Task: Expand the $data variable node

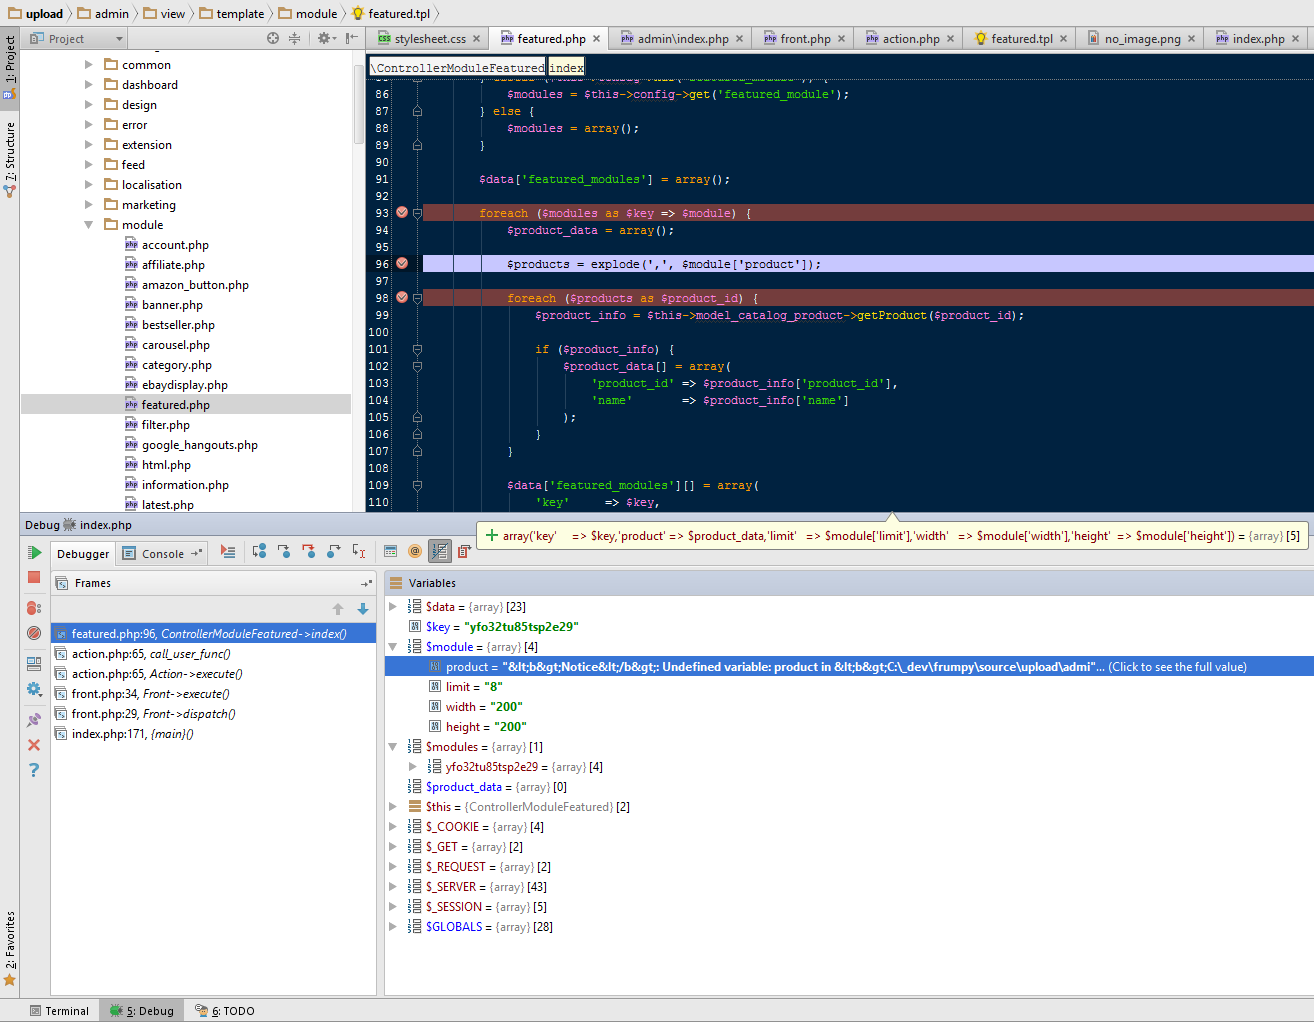Action: coord(393,607)
